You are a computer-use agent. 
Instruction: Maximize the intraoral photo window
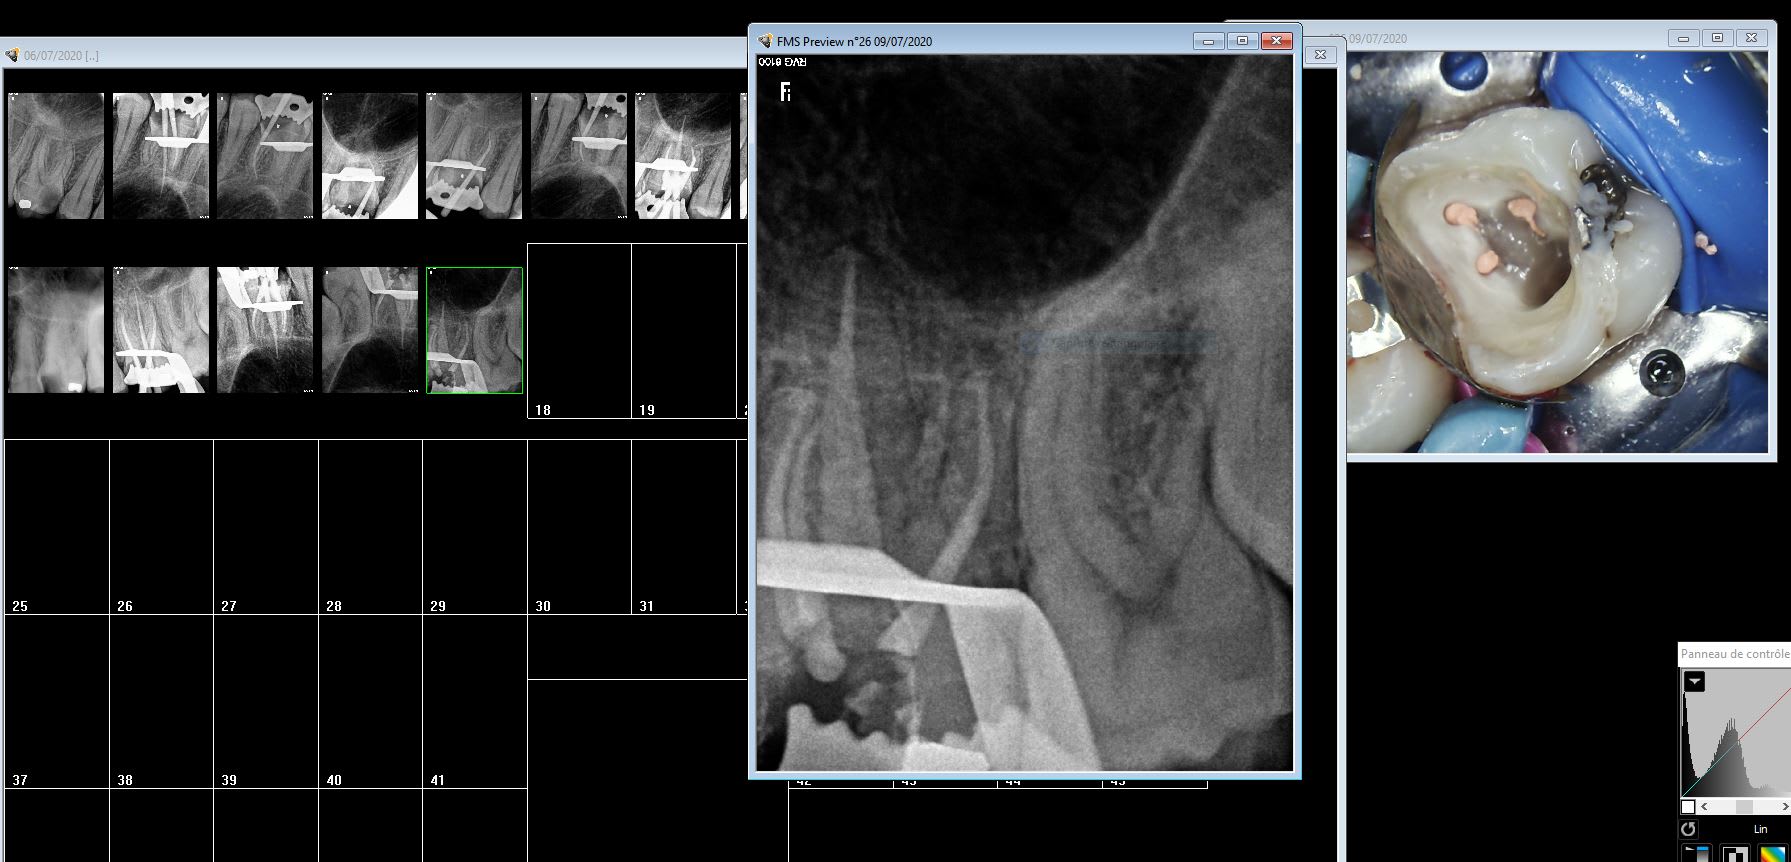1717,38
